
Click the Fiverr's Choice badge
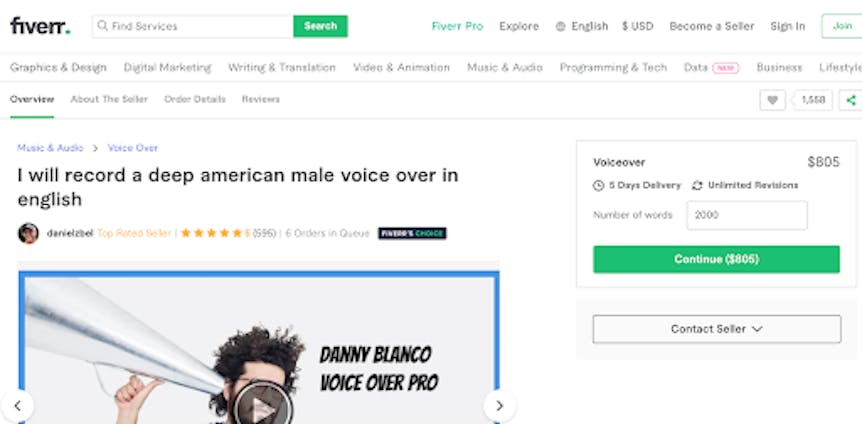click(x=412, y=233)
